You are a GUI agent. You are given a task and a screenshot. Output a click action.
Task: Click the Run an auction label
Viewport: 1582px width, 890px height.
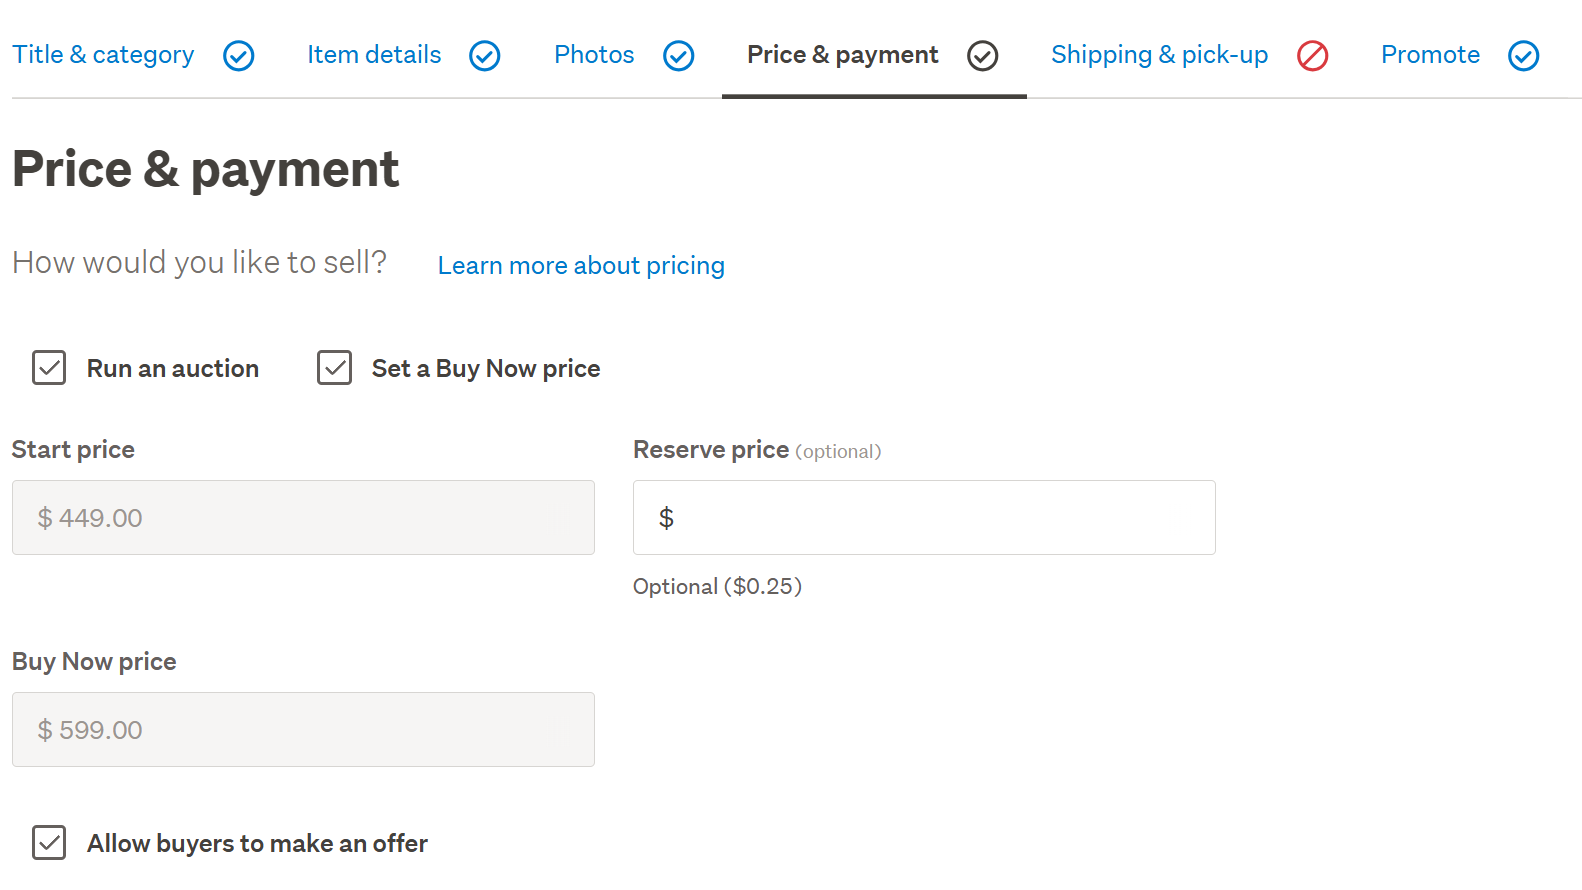(x=173, y=369)
